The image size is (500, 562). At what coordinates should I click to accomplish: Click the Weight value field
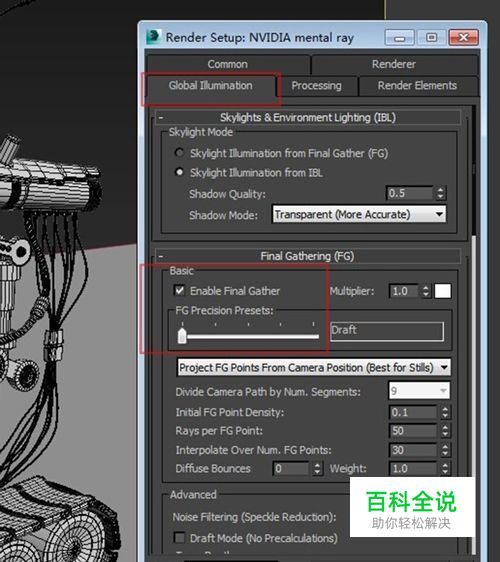pyautogui.click(x=413, y=468)
